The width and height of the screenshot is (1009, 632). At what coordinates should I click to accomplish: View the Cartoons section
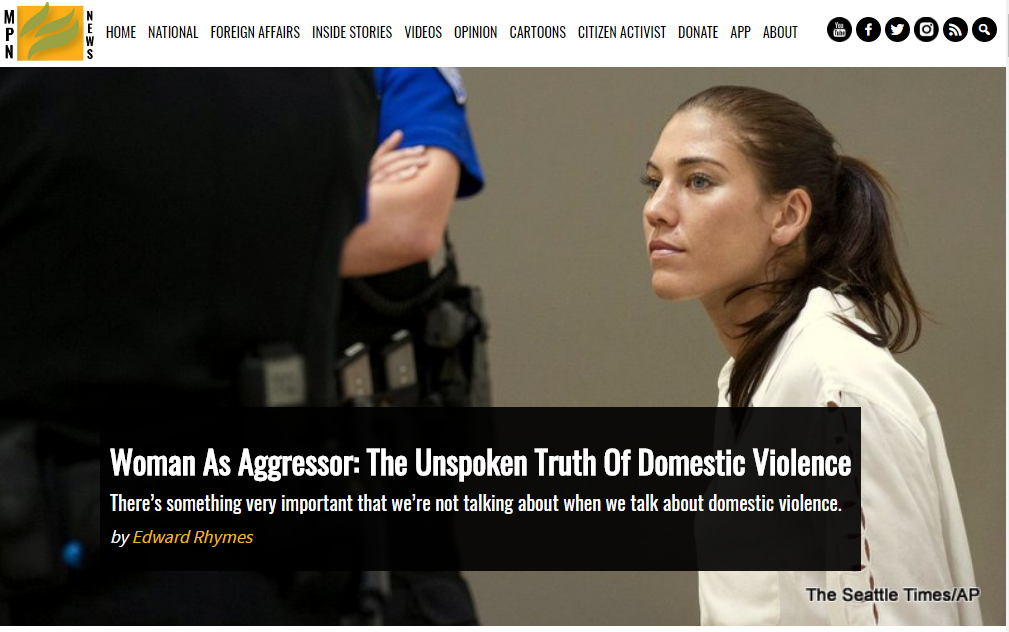tap(537, 32)
